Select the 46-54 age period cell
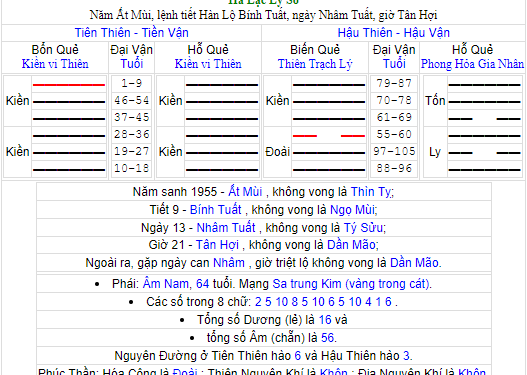527x375 pixels. click(131, 100)
